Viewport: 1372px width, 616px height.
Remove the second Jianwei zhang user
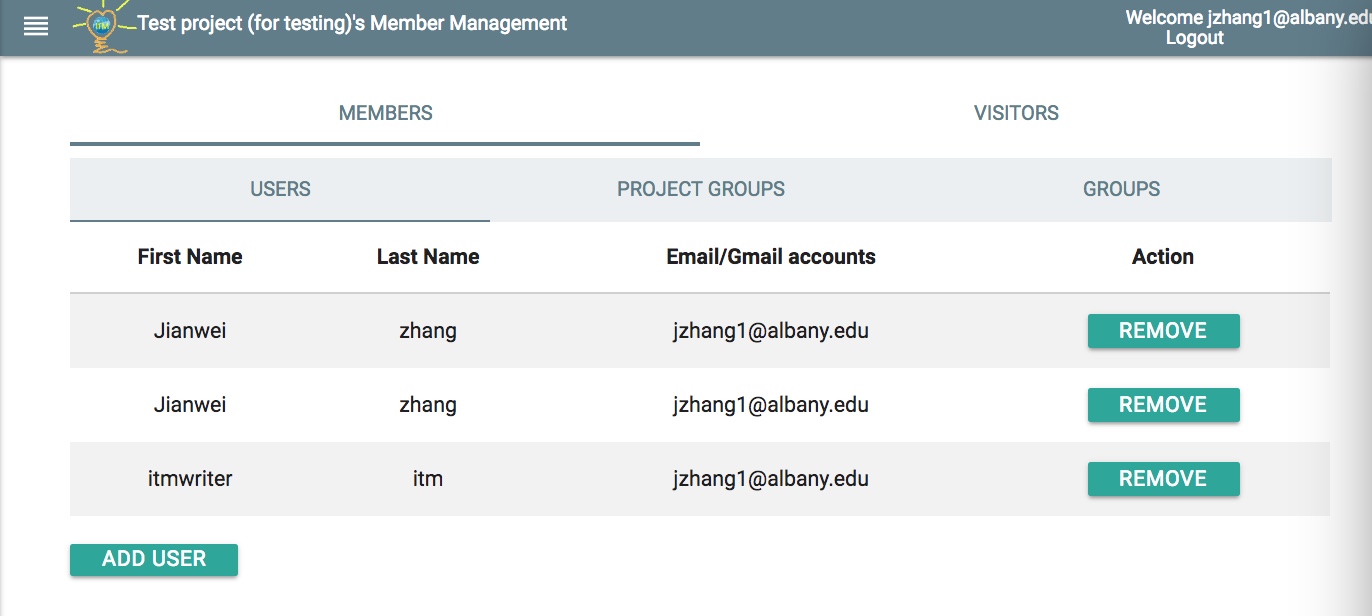[x=1163, y=404]
